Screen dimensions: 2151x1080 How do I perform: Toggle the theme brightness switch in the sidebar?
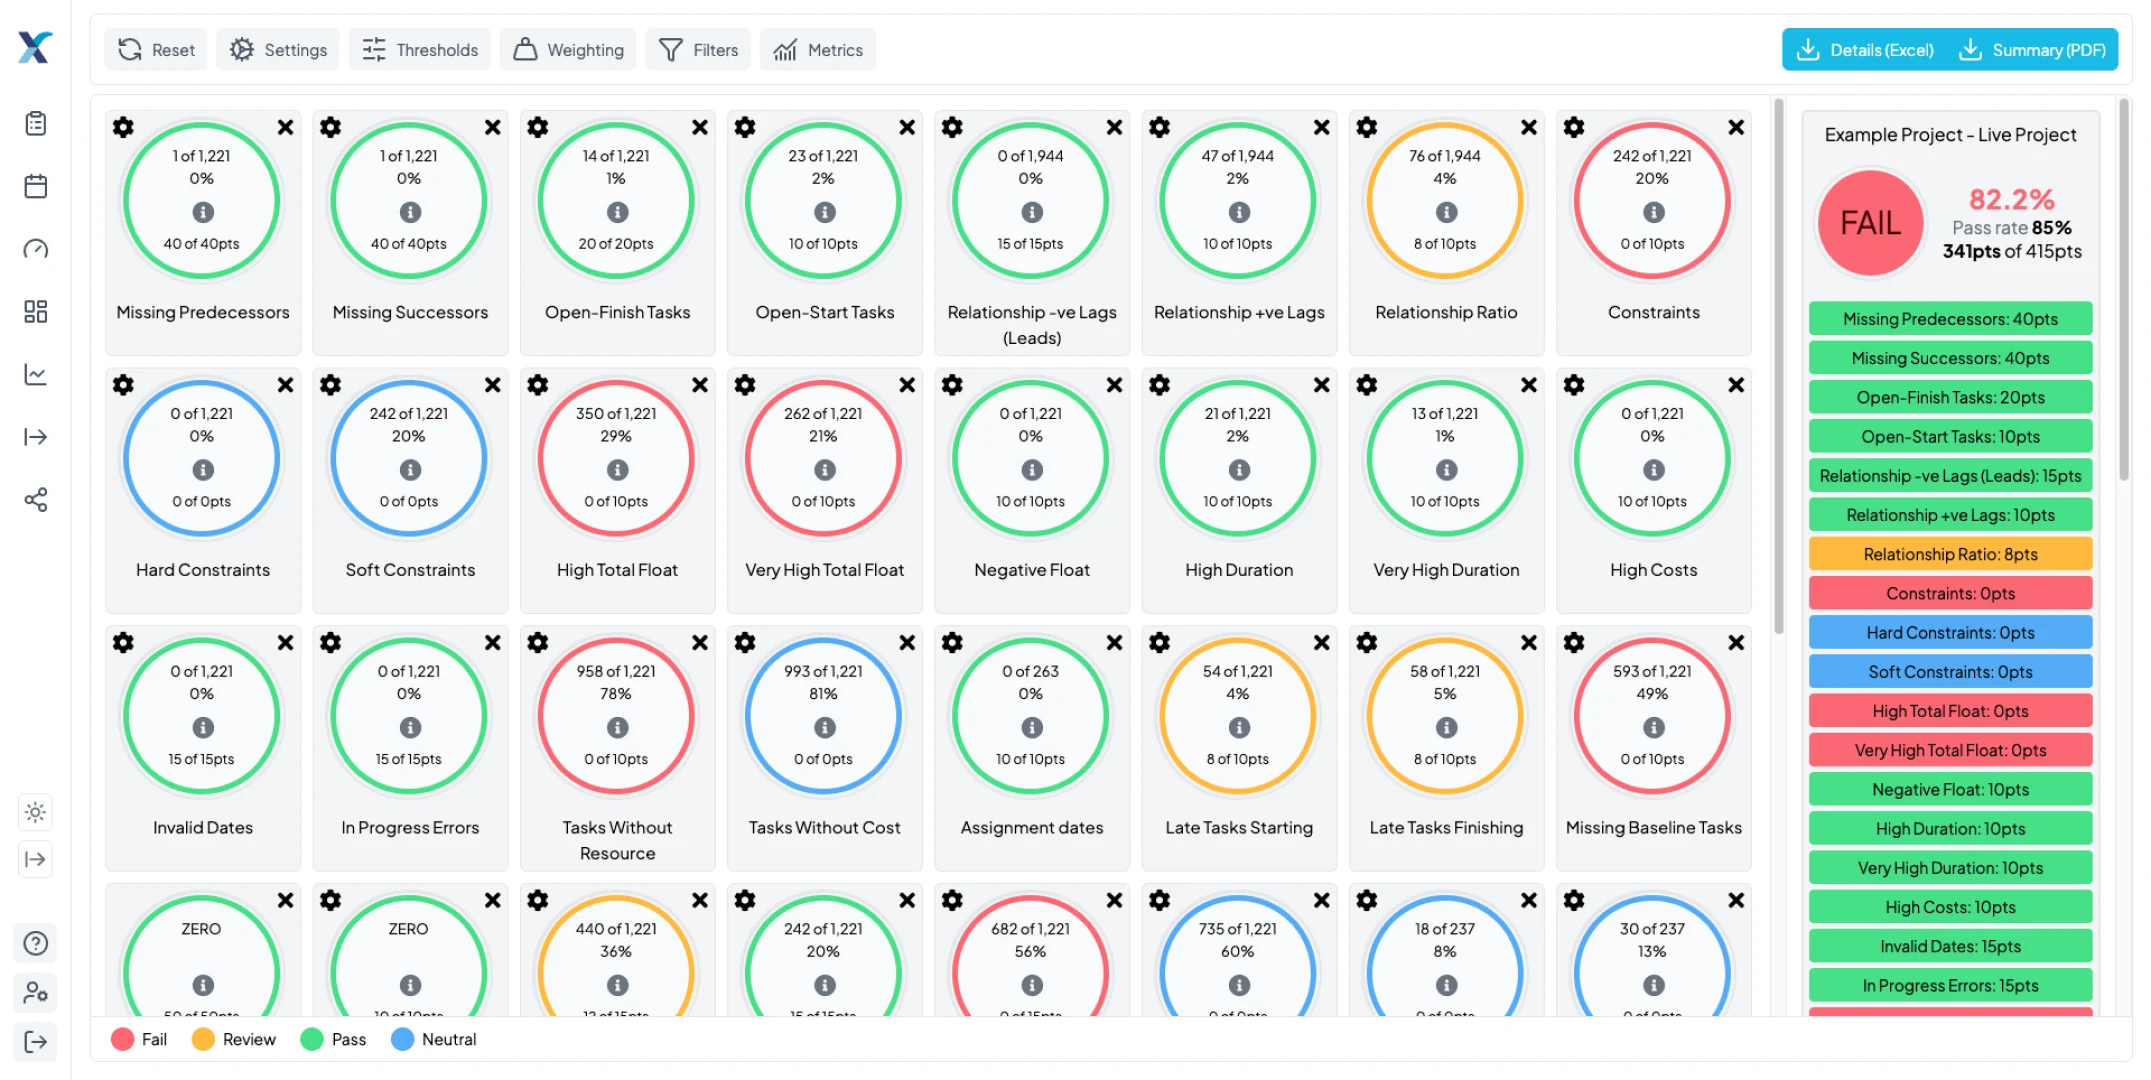pos(36,812)
